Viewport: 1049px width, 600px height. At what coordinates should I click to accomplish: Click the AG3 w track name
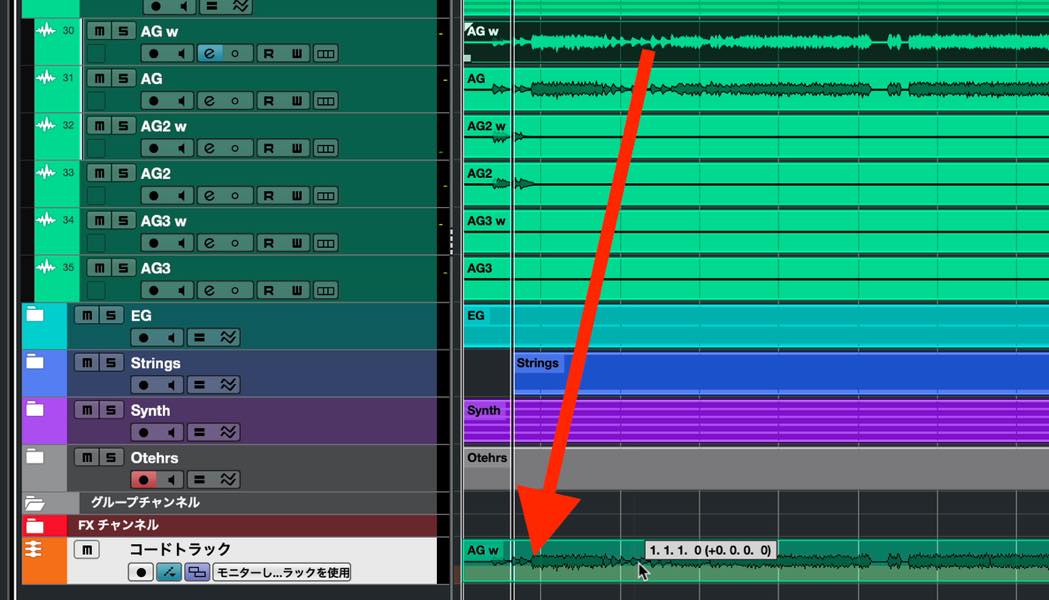pos(163,221)
